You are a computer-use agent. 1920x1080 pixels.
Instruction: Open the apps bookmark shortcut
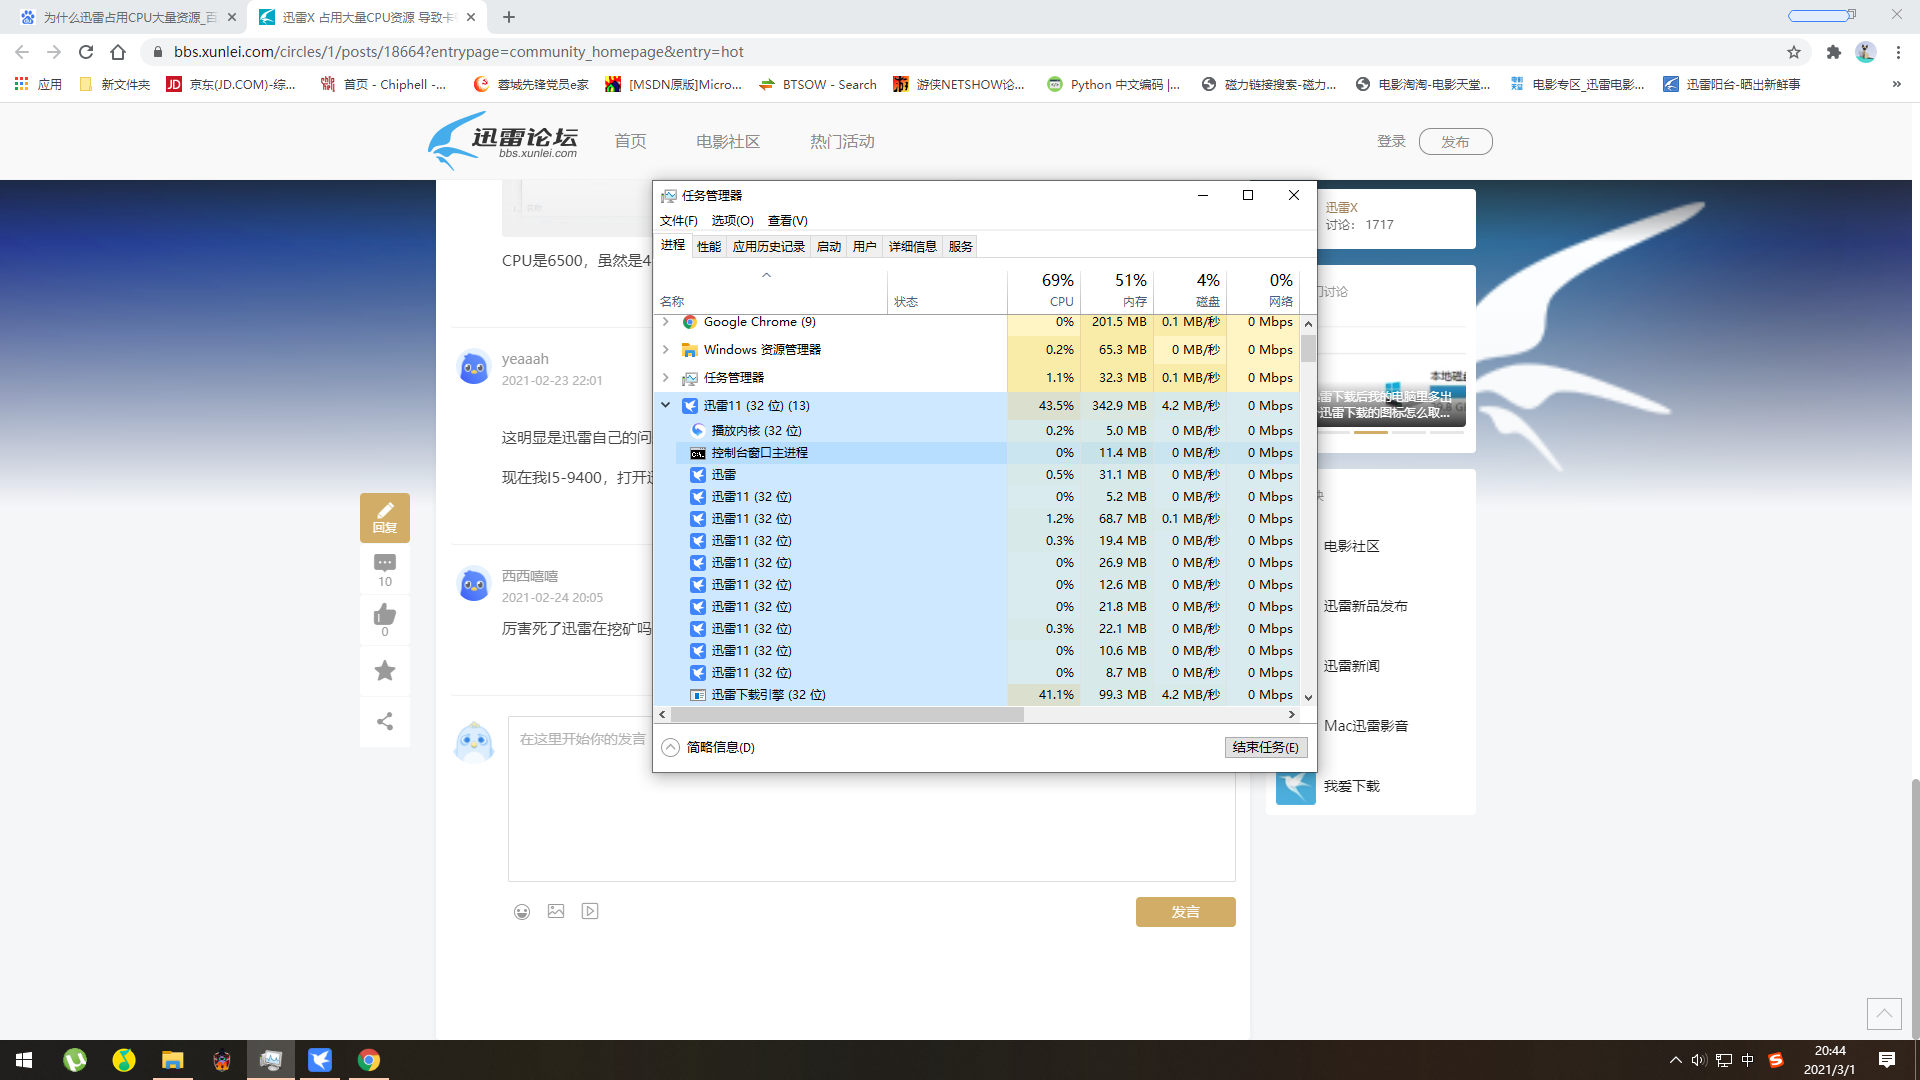click(x=38, y=84)
